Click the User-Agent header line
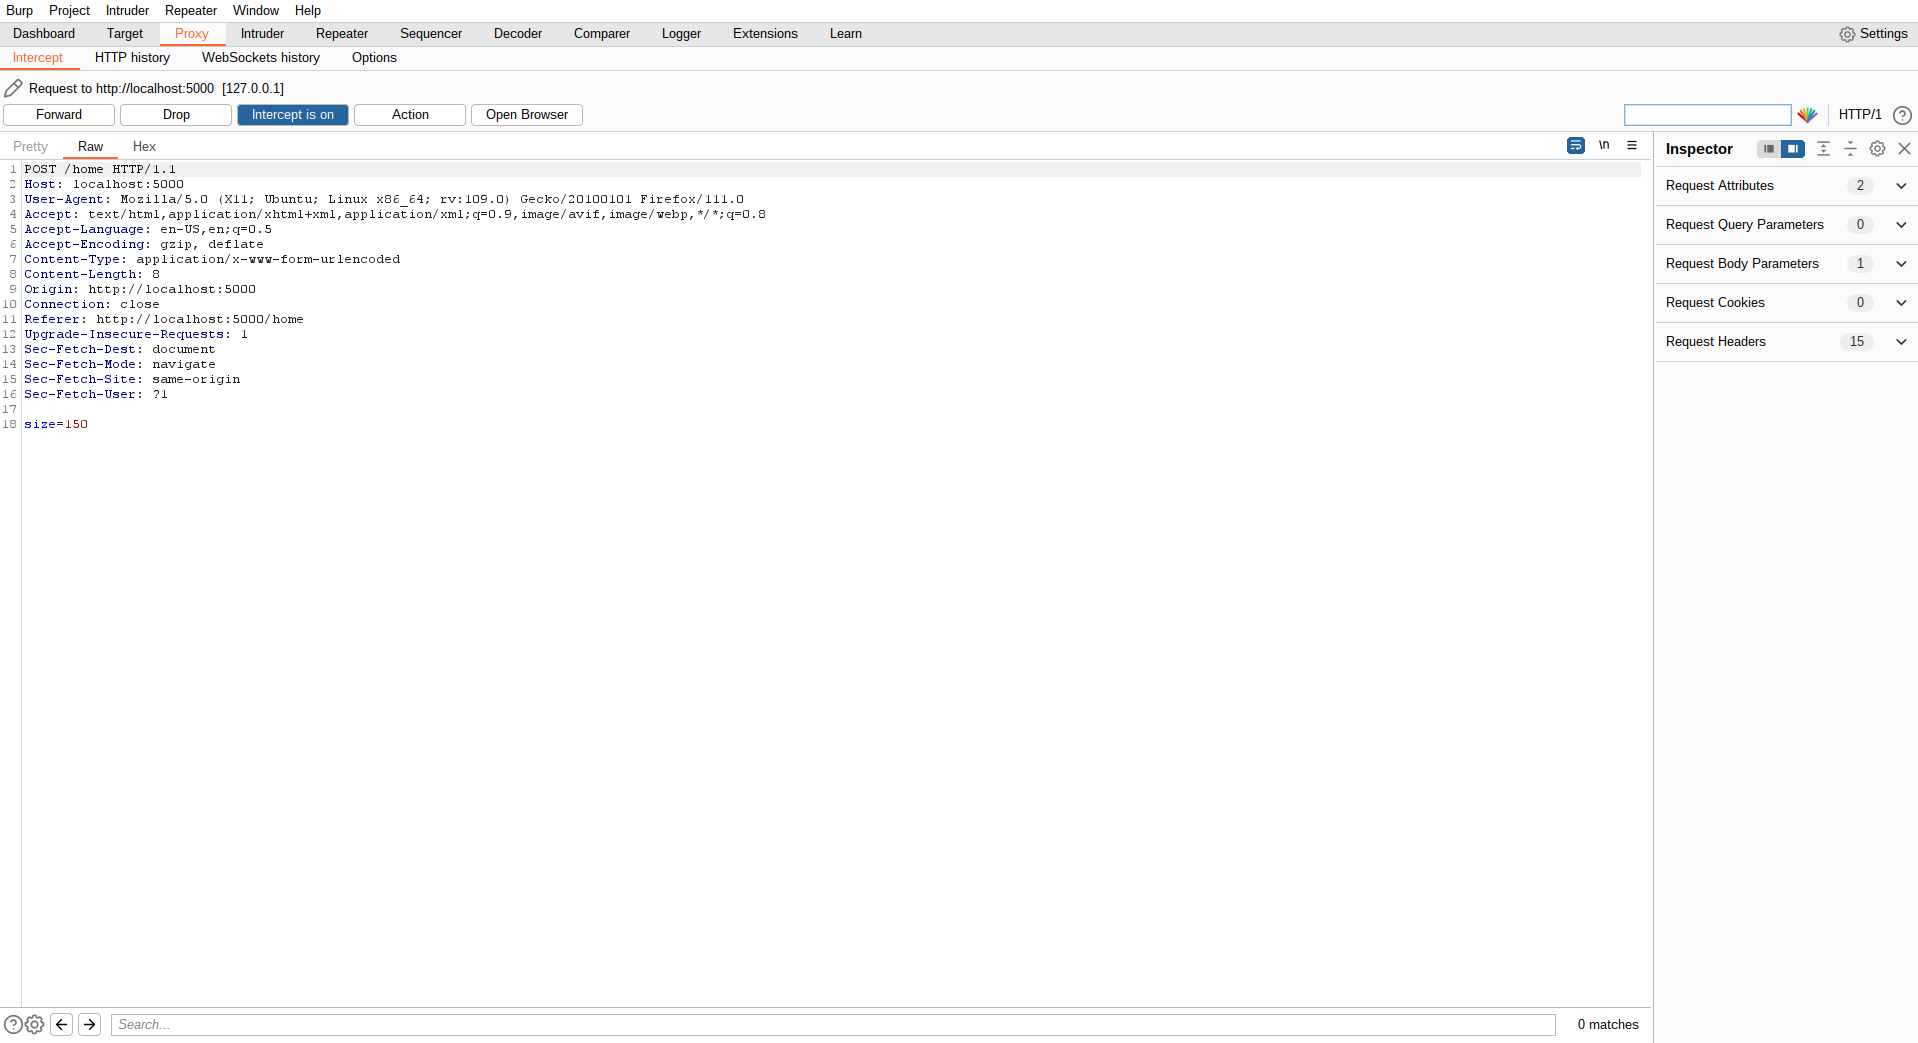Image resolution: width=1918 pixels, height=1043 pixels. pyautogui.click(x=384, y=199)
